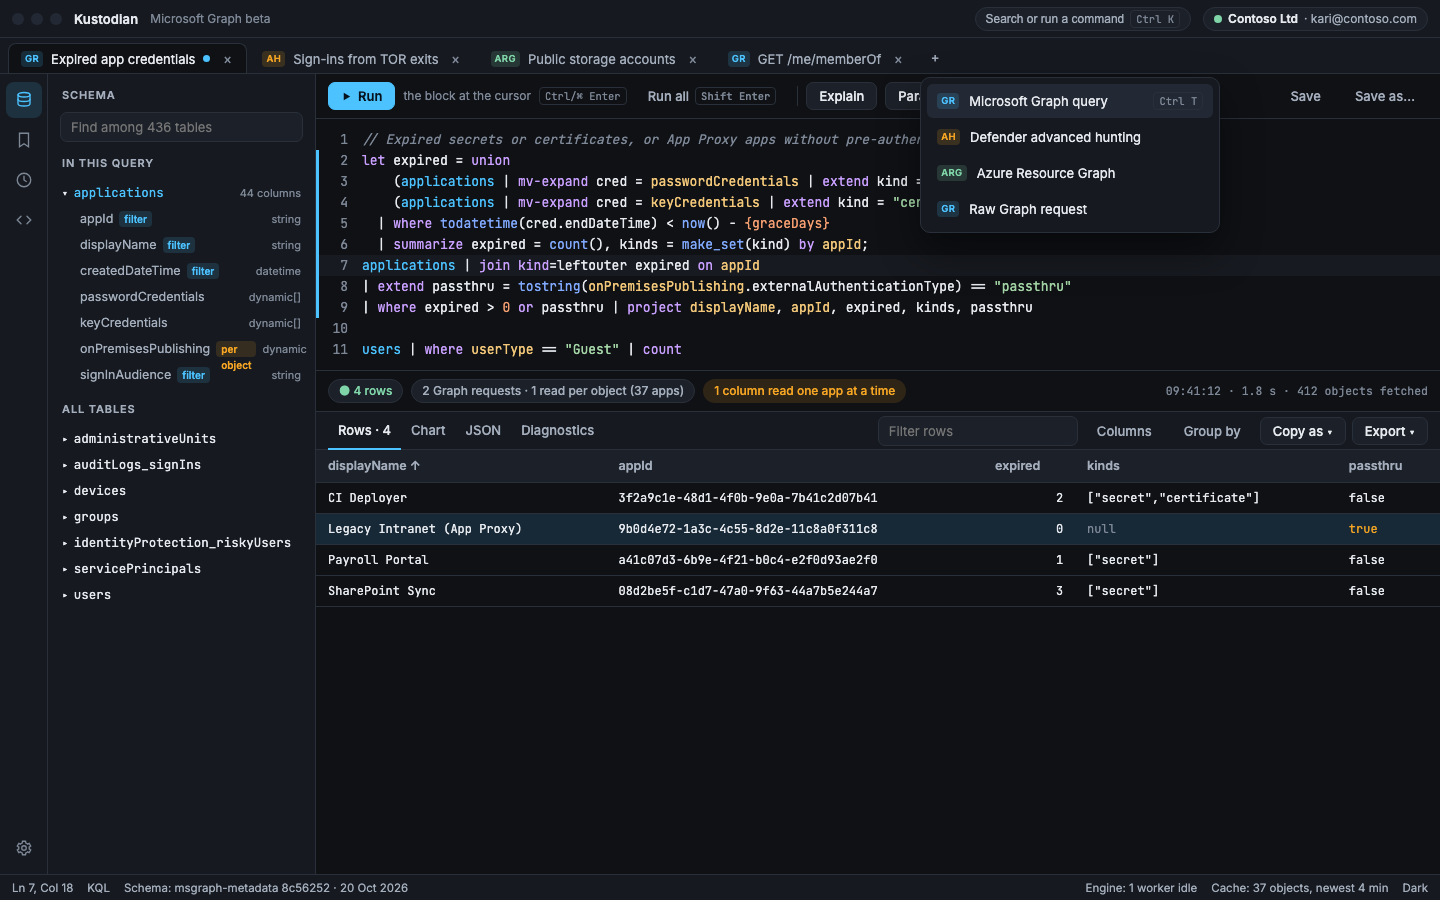Toggle the filter badge on createdDateTime
This screenshot has height=900, width=1440.
pos(203,272)
